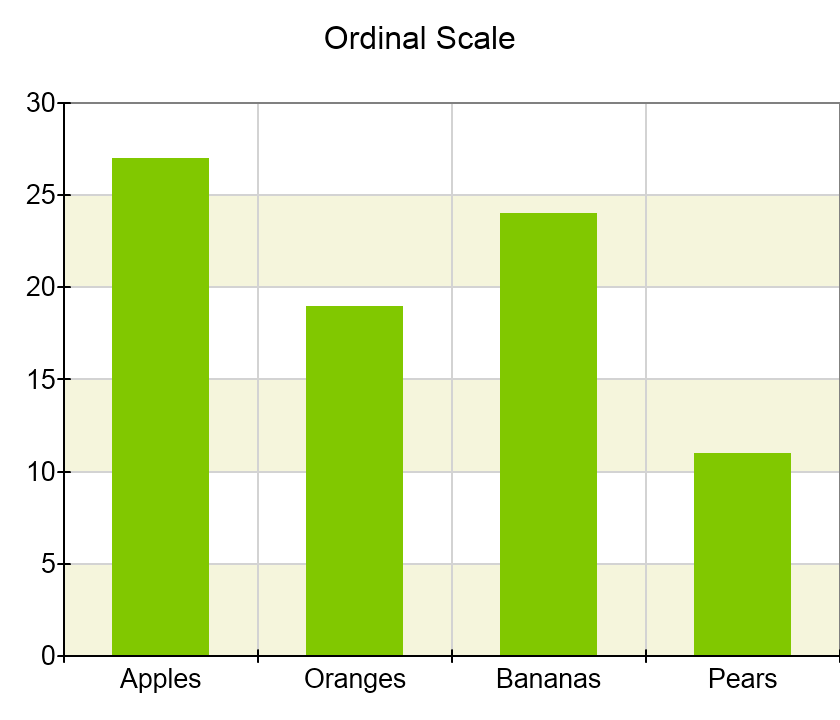Select the green Oranges bar
The width and height of the screenshot is (840, 720).
(x=354, y=480)
